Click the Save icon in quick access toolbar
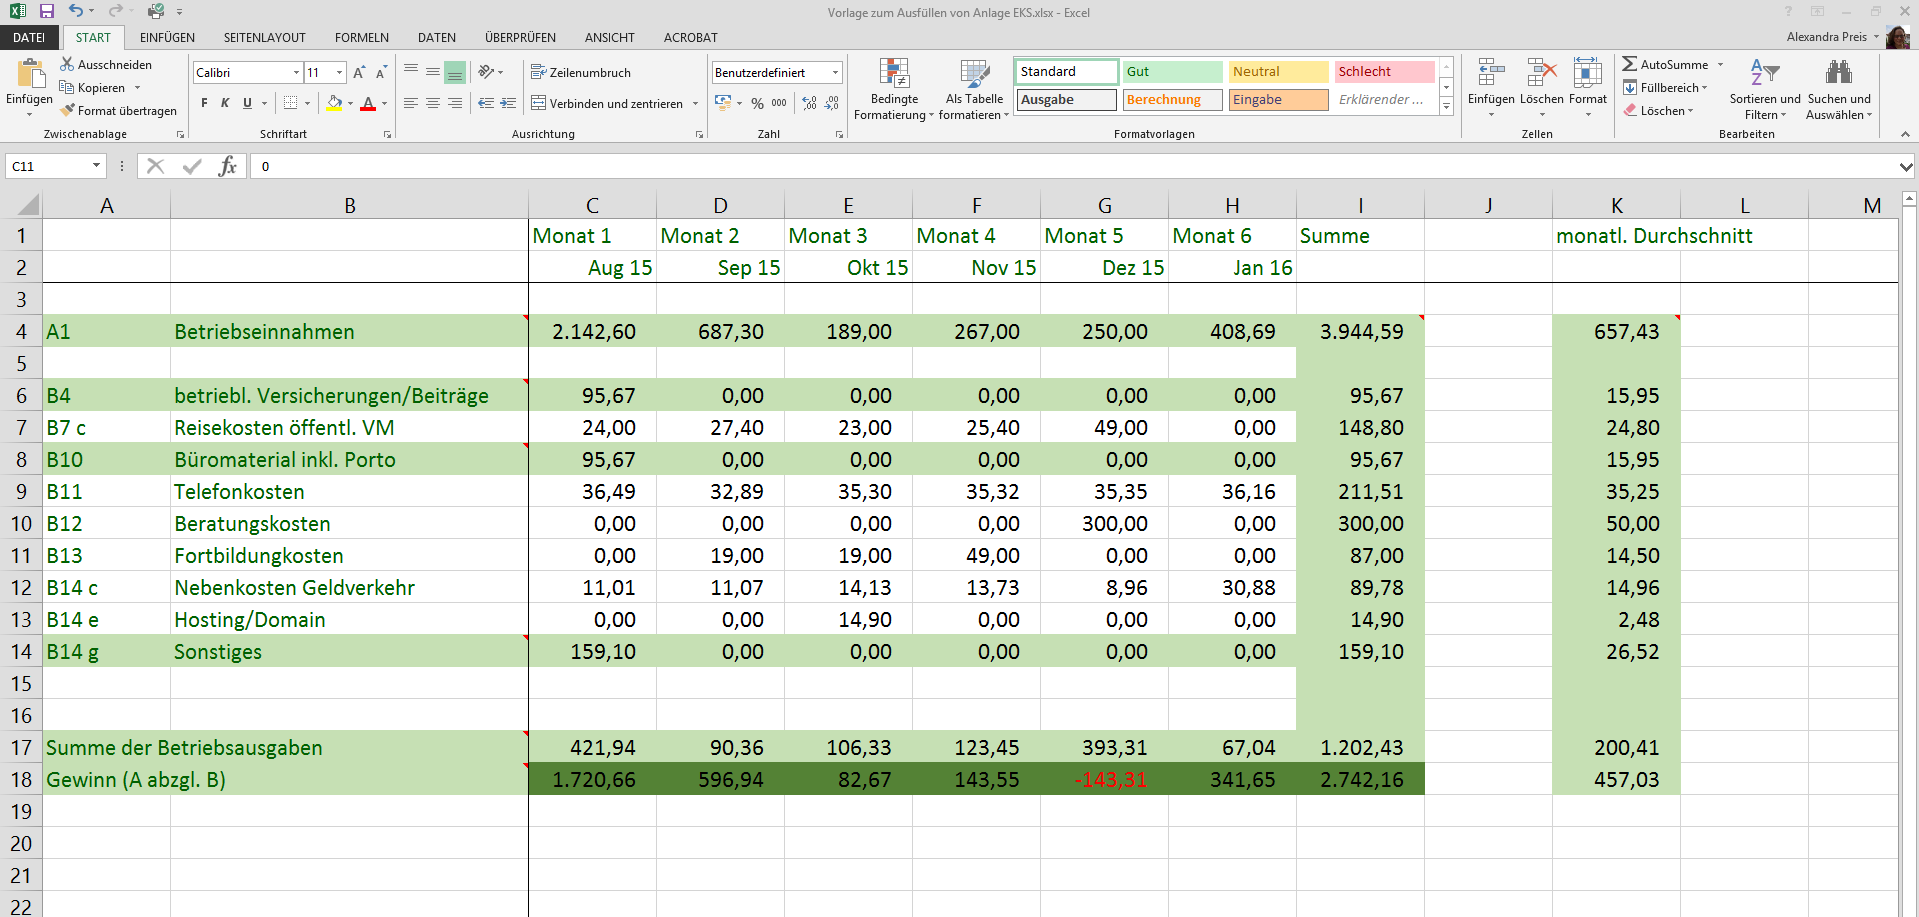Screen dimensions: 1919x917 pos(46,11)
